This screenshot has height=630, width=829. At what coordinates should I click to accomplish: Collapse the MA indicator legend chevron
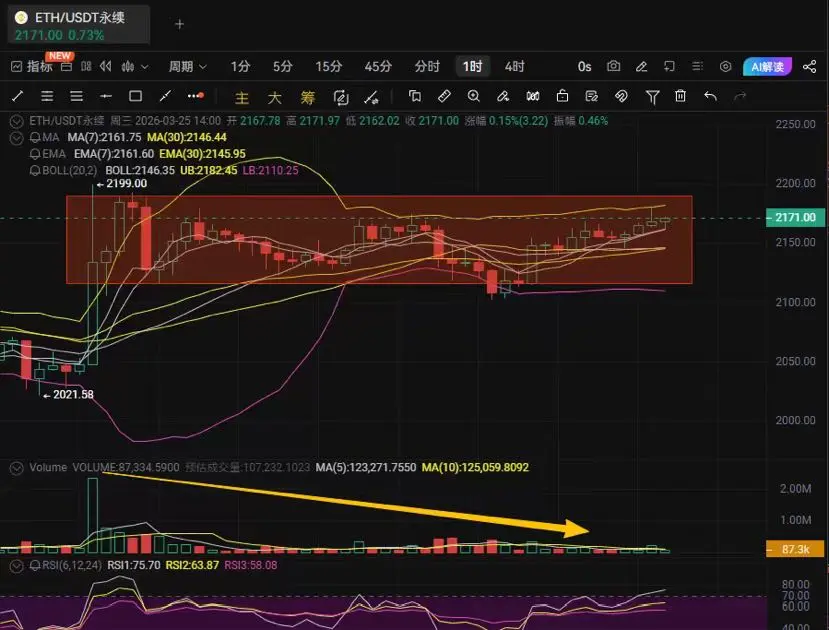pyautogui.click(x=17, y=138)
